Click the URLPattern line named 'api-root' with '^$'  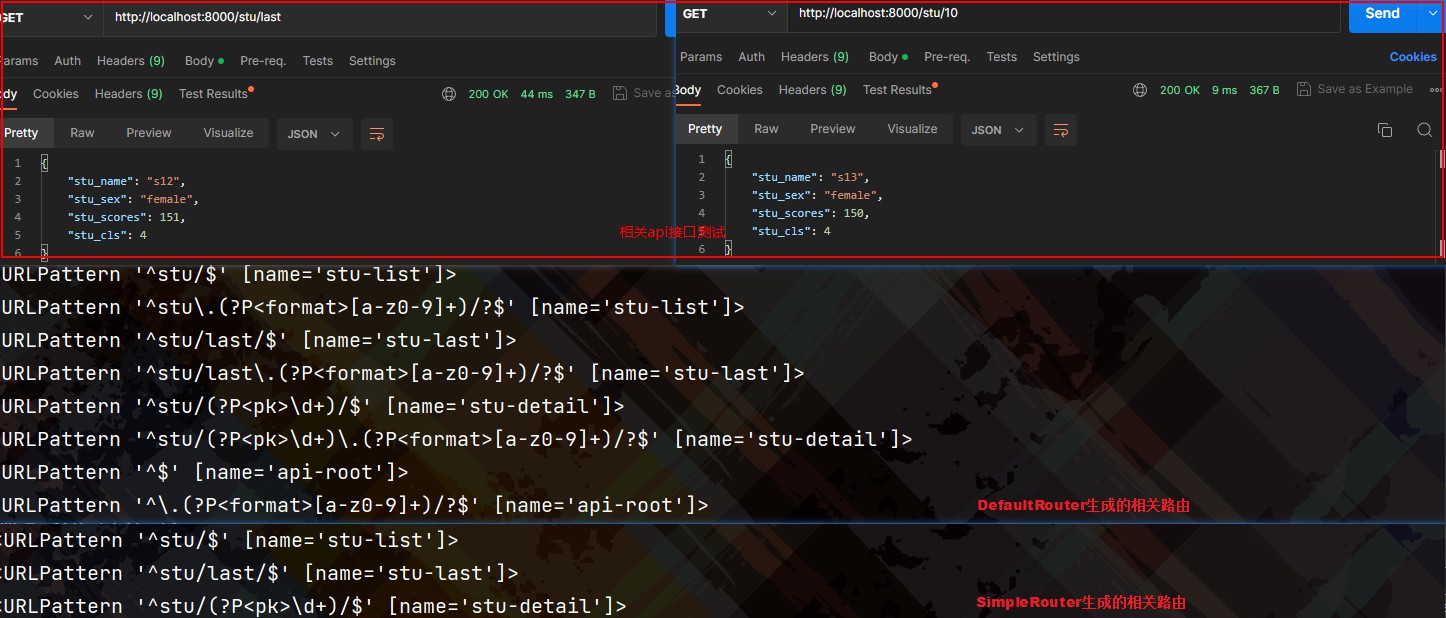pyautogui.click(x=205, y=472)
